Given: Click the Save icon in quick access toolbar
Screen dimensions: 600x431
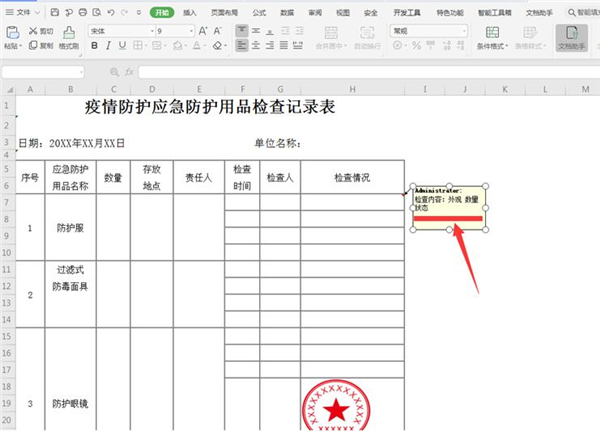Looking at the screenshot, I should 53,12.
